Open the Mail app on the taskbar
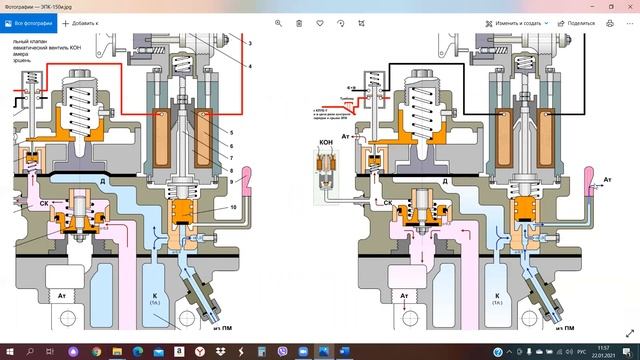The image size is (640, 360). click(158, 351)
